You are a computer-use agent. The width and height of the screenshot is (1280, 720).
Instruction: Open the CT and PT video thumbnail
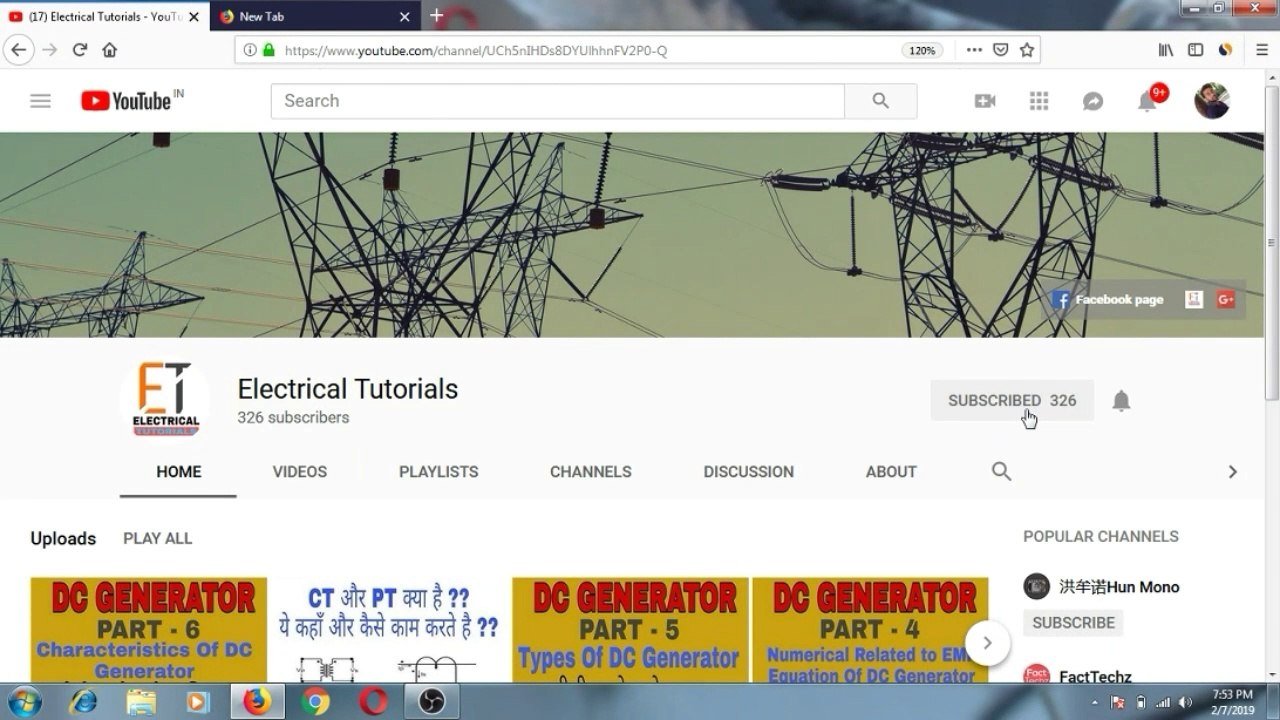point(389,630)
